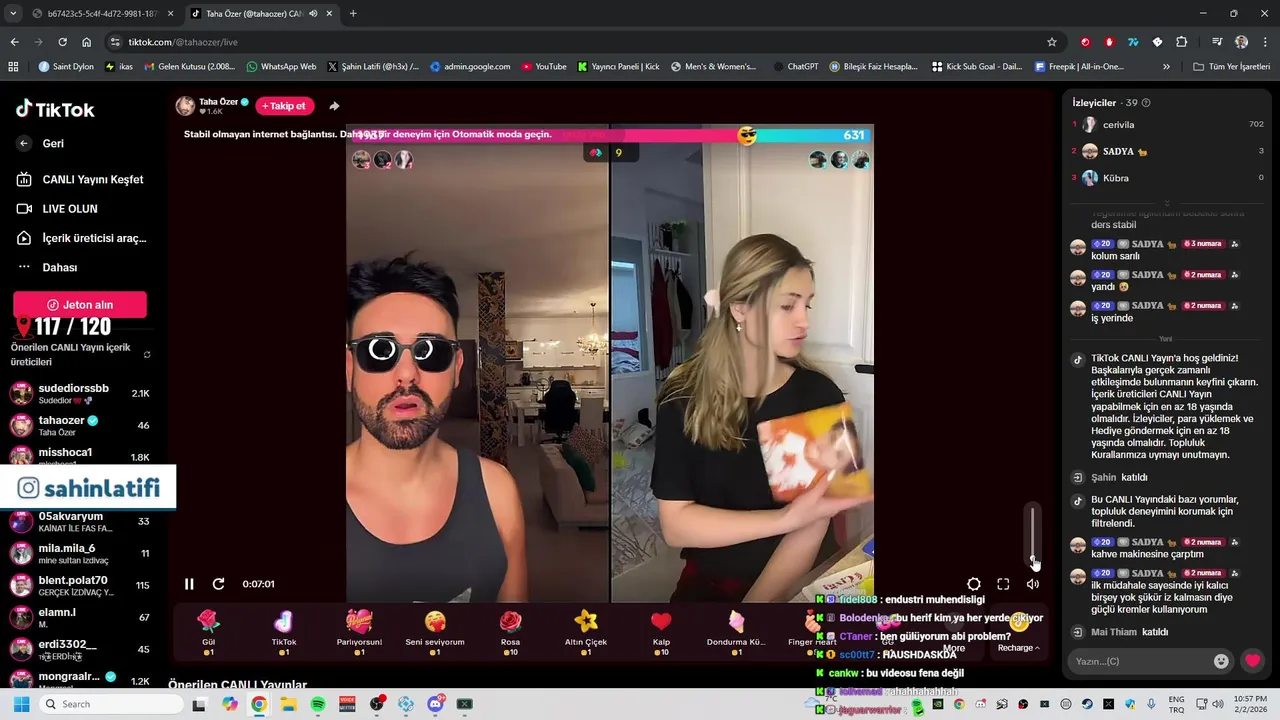Open Spotify from the taskbar

pyautogui.click(x=318, y=704)
